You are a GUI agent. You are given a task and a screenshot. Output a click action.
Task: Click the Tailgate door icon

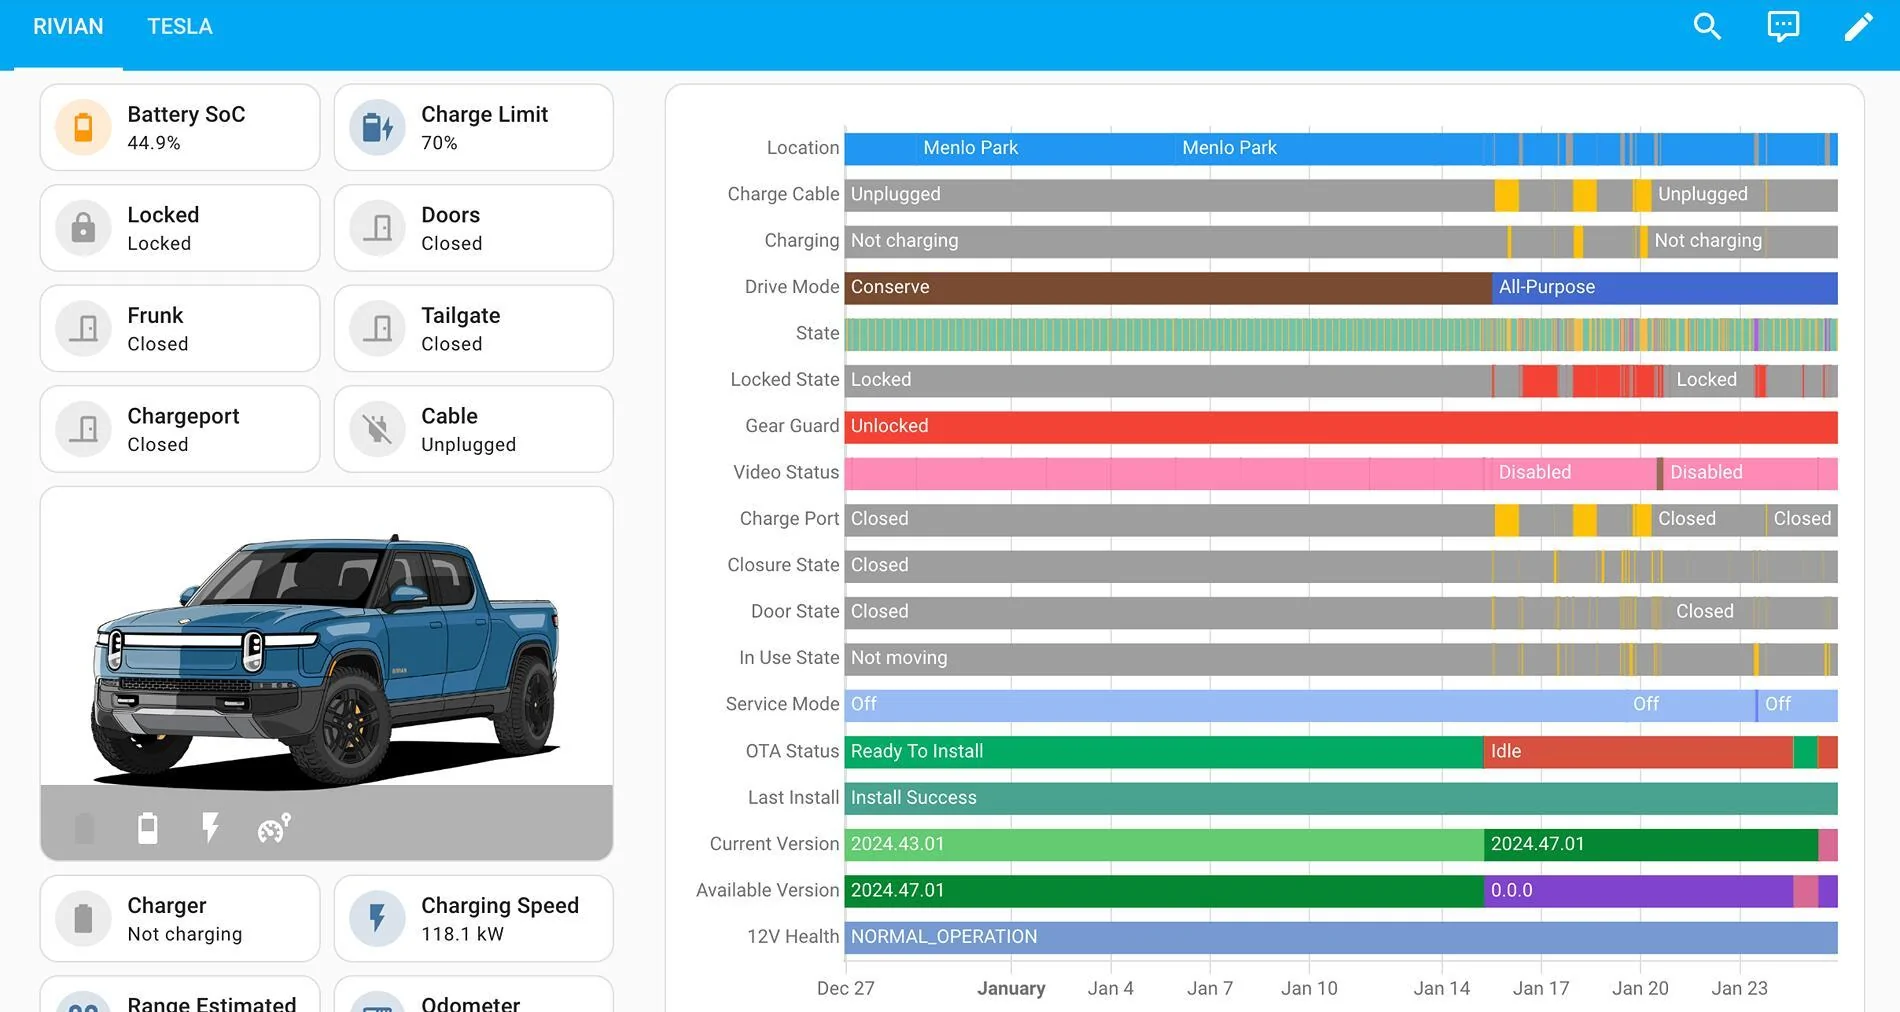(377, 328)
